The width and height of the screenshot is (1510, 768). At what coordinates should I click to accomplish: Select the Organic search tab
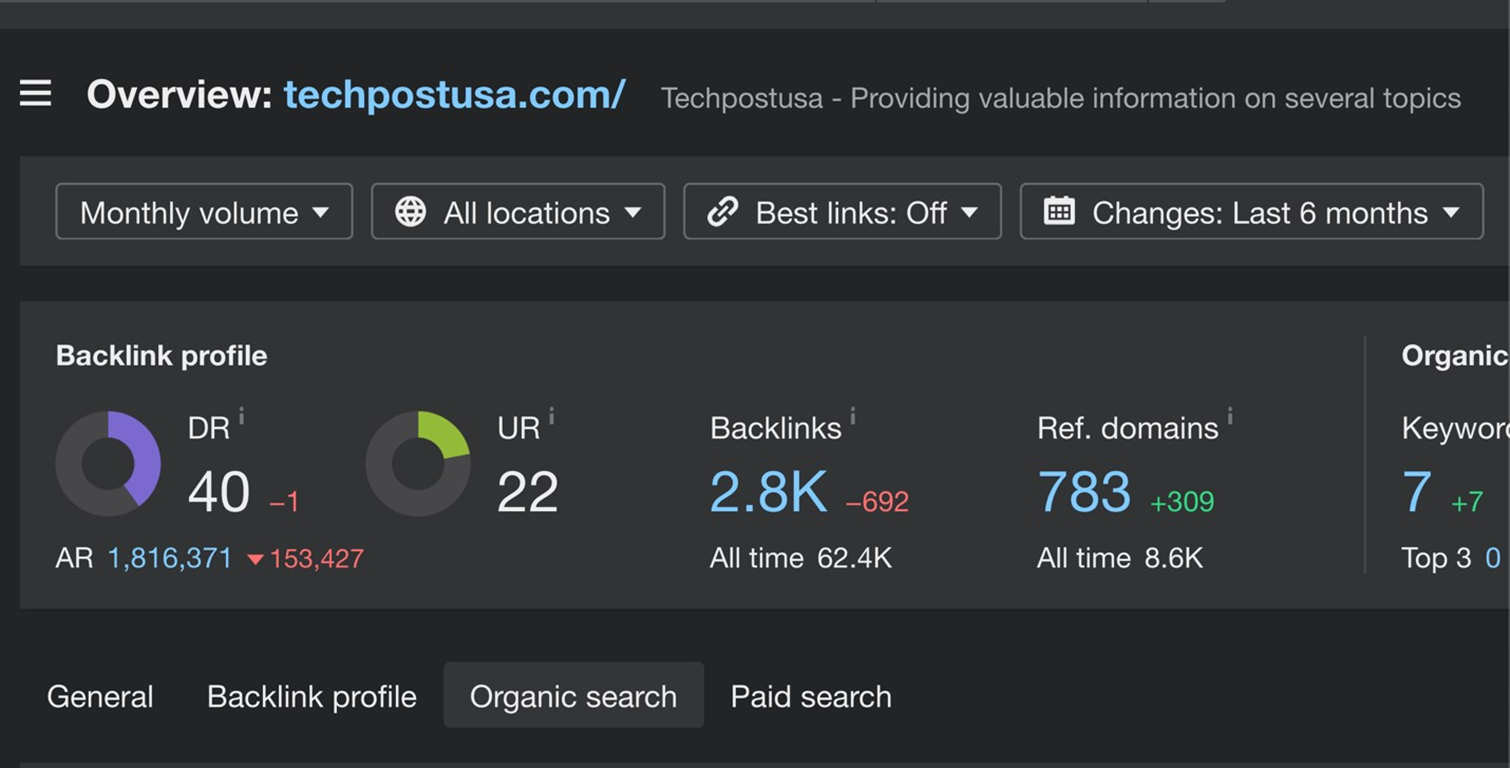click(x=574, y=696)
